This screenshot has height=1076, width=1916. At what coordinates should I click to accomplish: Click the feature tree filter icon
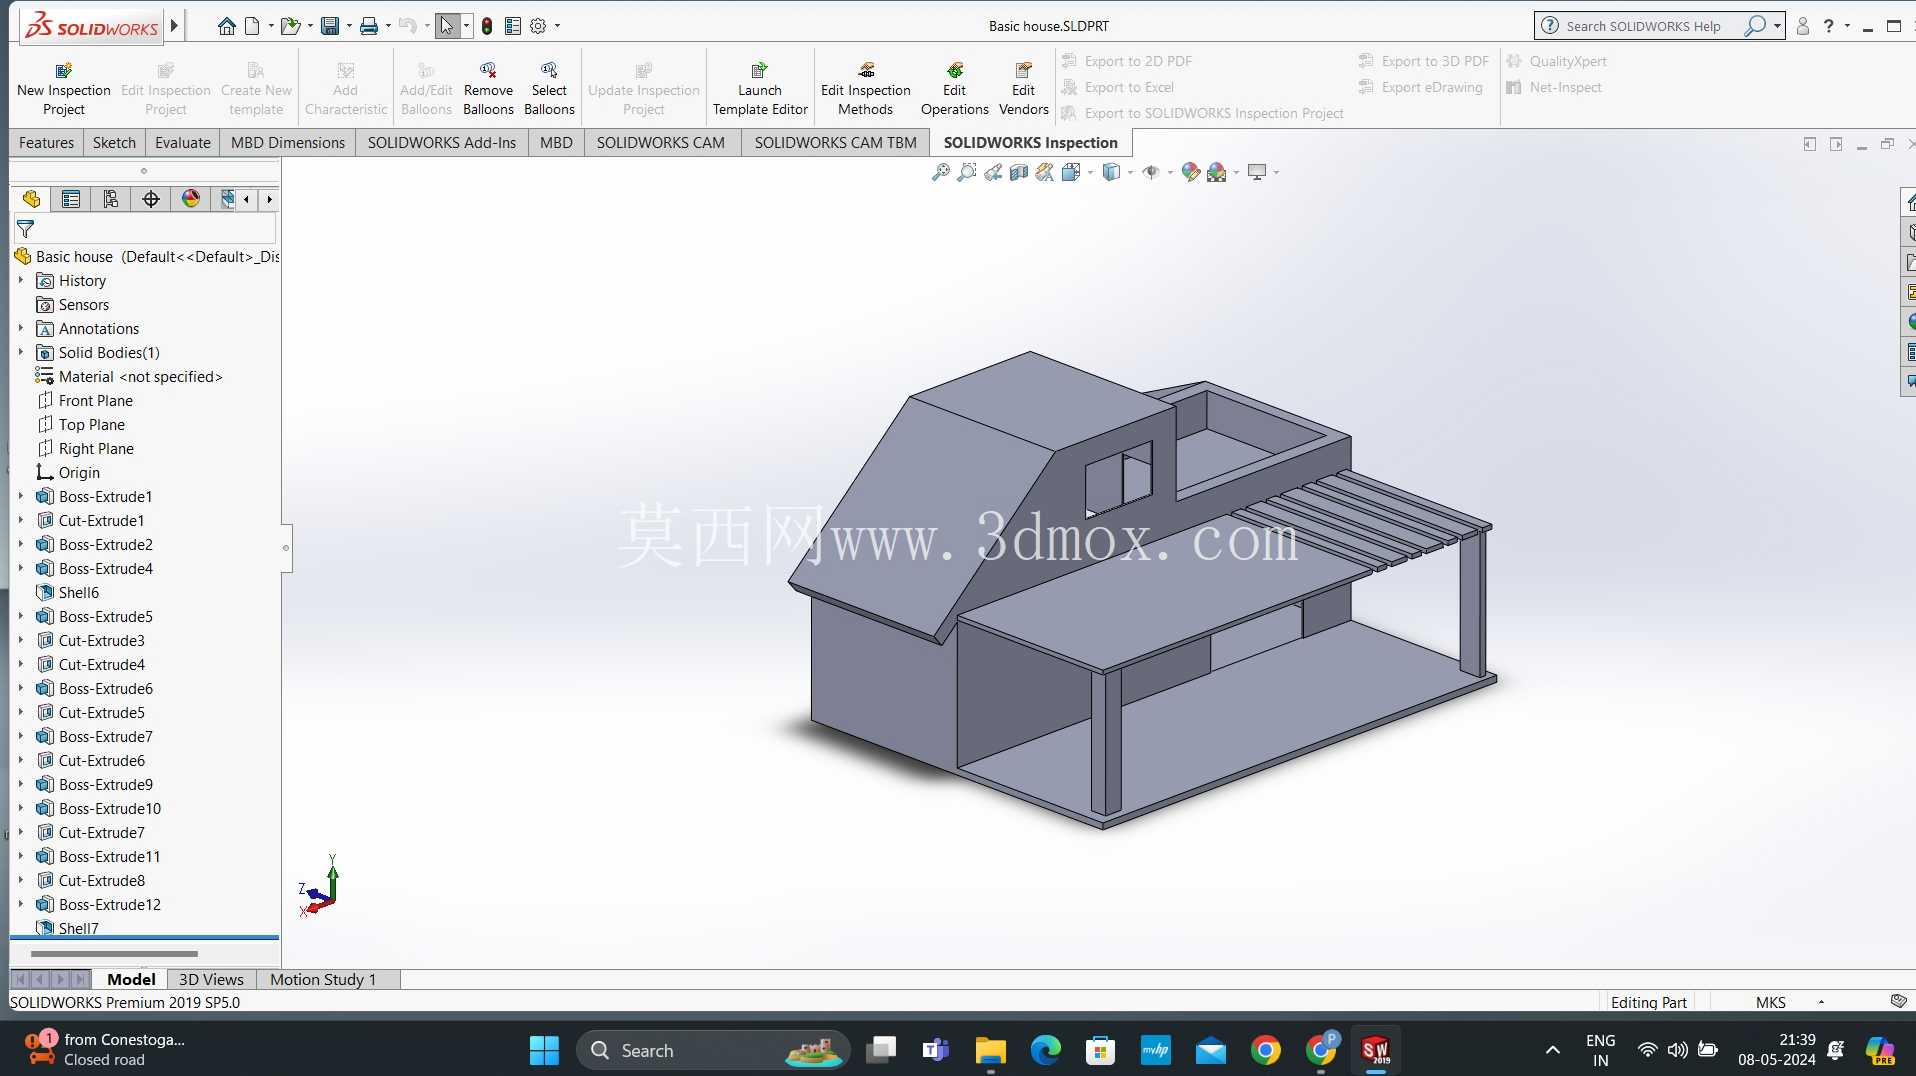pos(26,229)
